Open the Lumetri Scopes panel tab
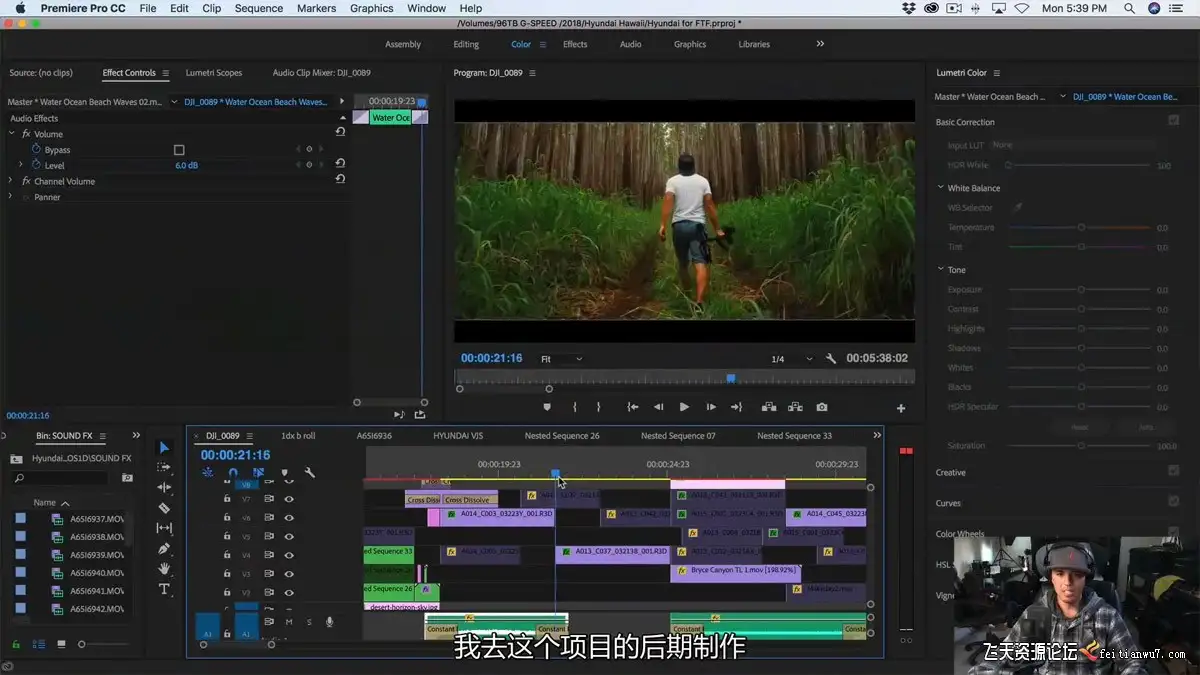Image resolution: width=1200 pixels, height=675 pixels. pos(214,73)
